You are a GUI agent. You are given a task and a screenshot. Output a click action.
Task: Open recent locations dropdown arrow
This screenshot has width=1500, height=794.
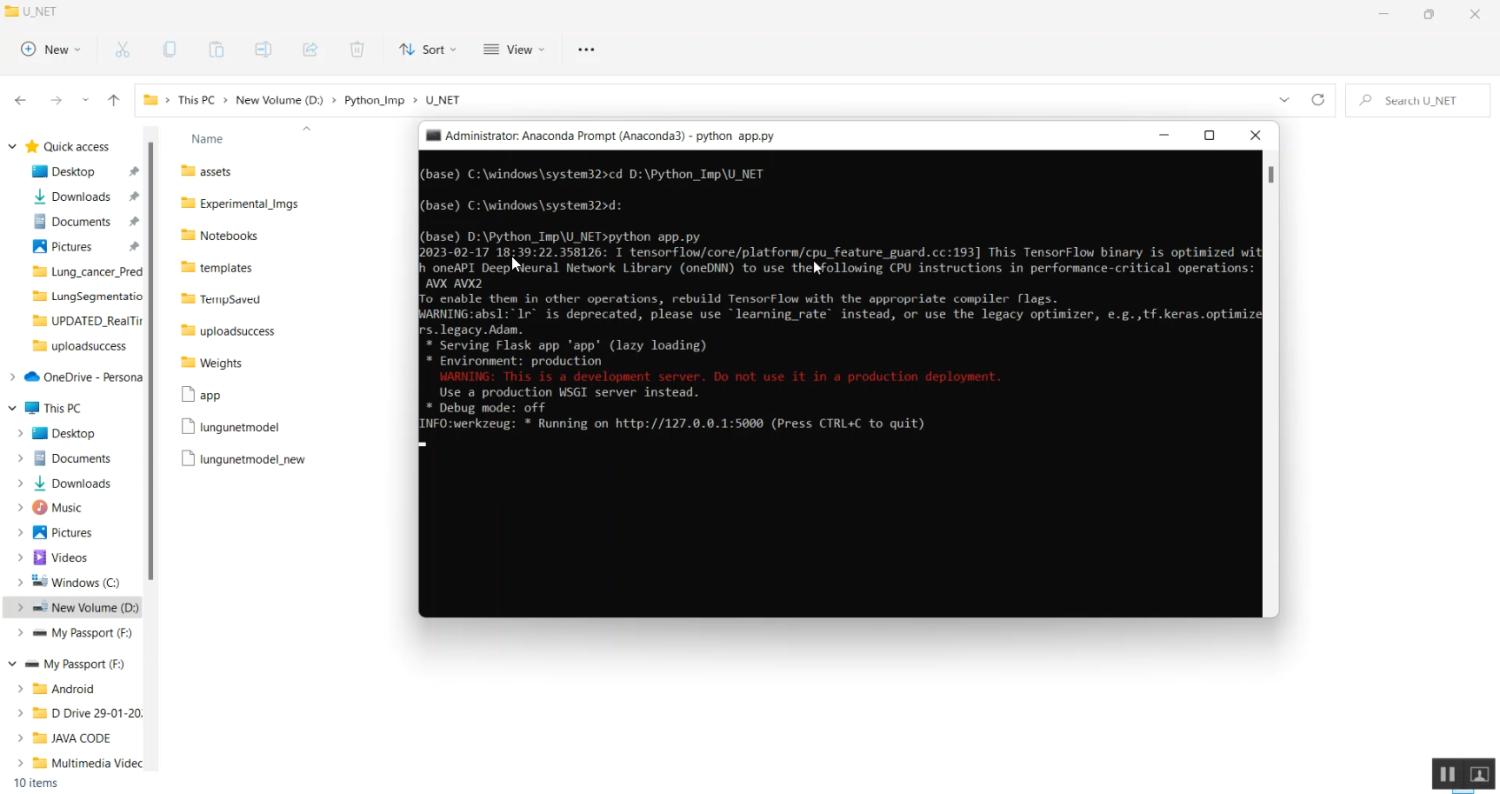click(x=85, y=100)
